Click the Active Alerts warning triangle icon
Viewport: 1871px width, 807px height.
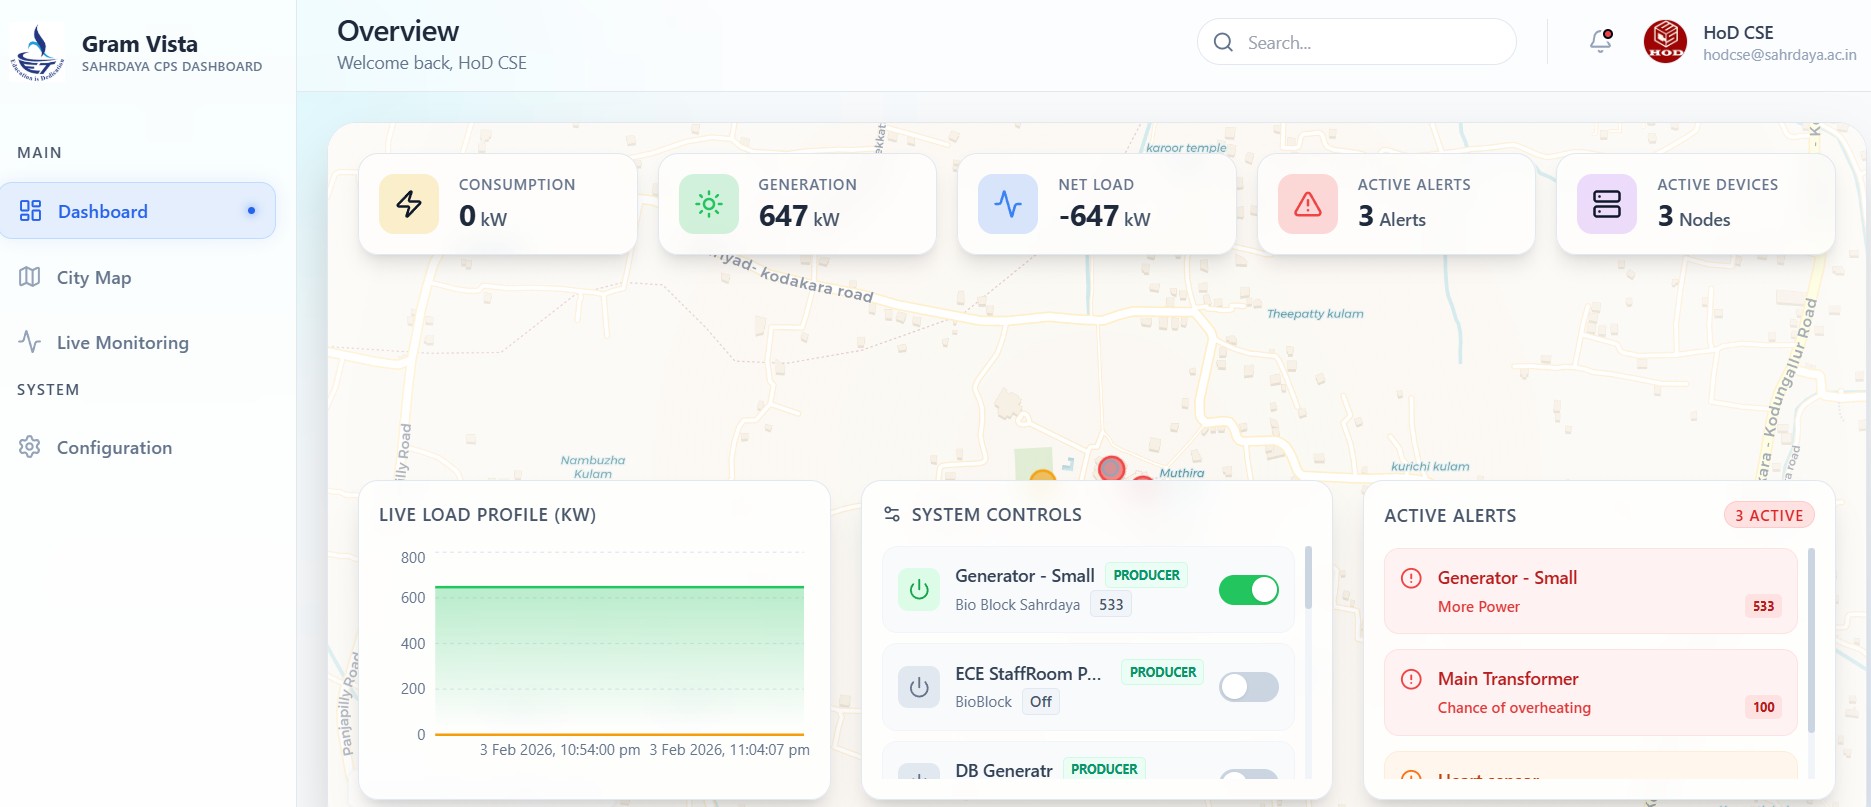1307,204
